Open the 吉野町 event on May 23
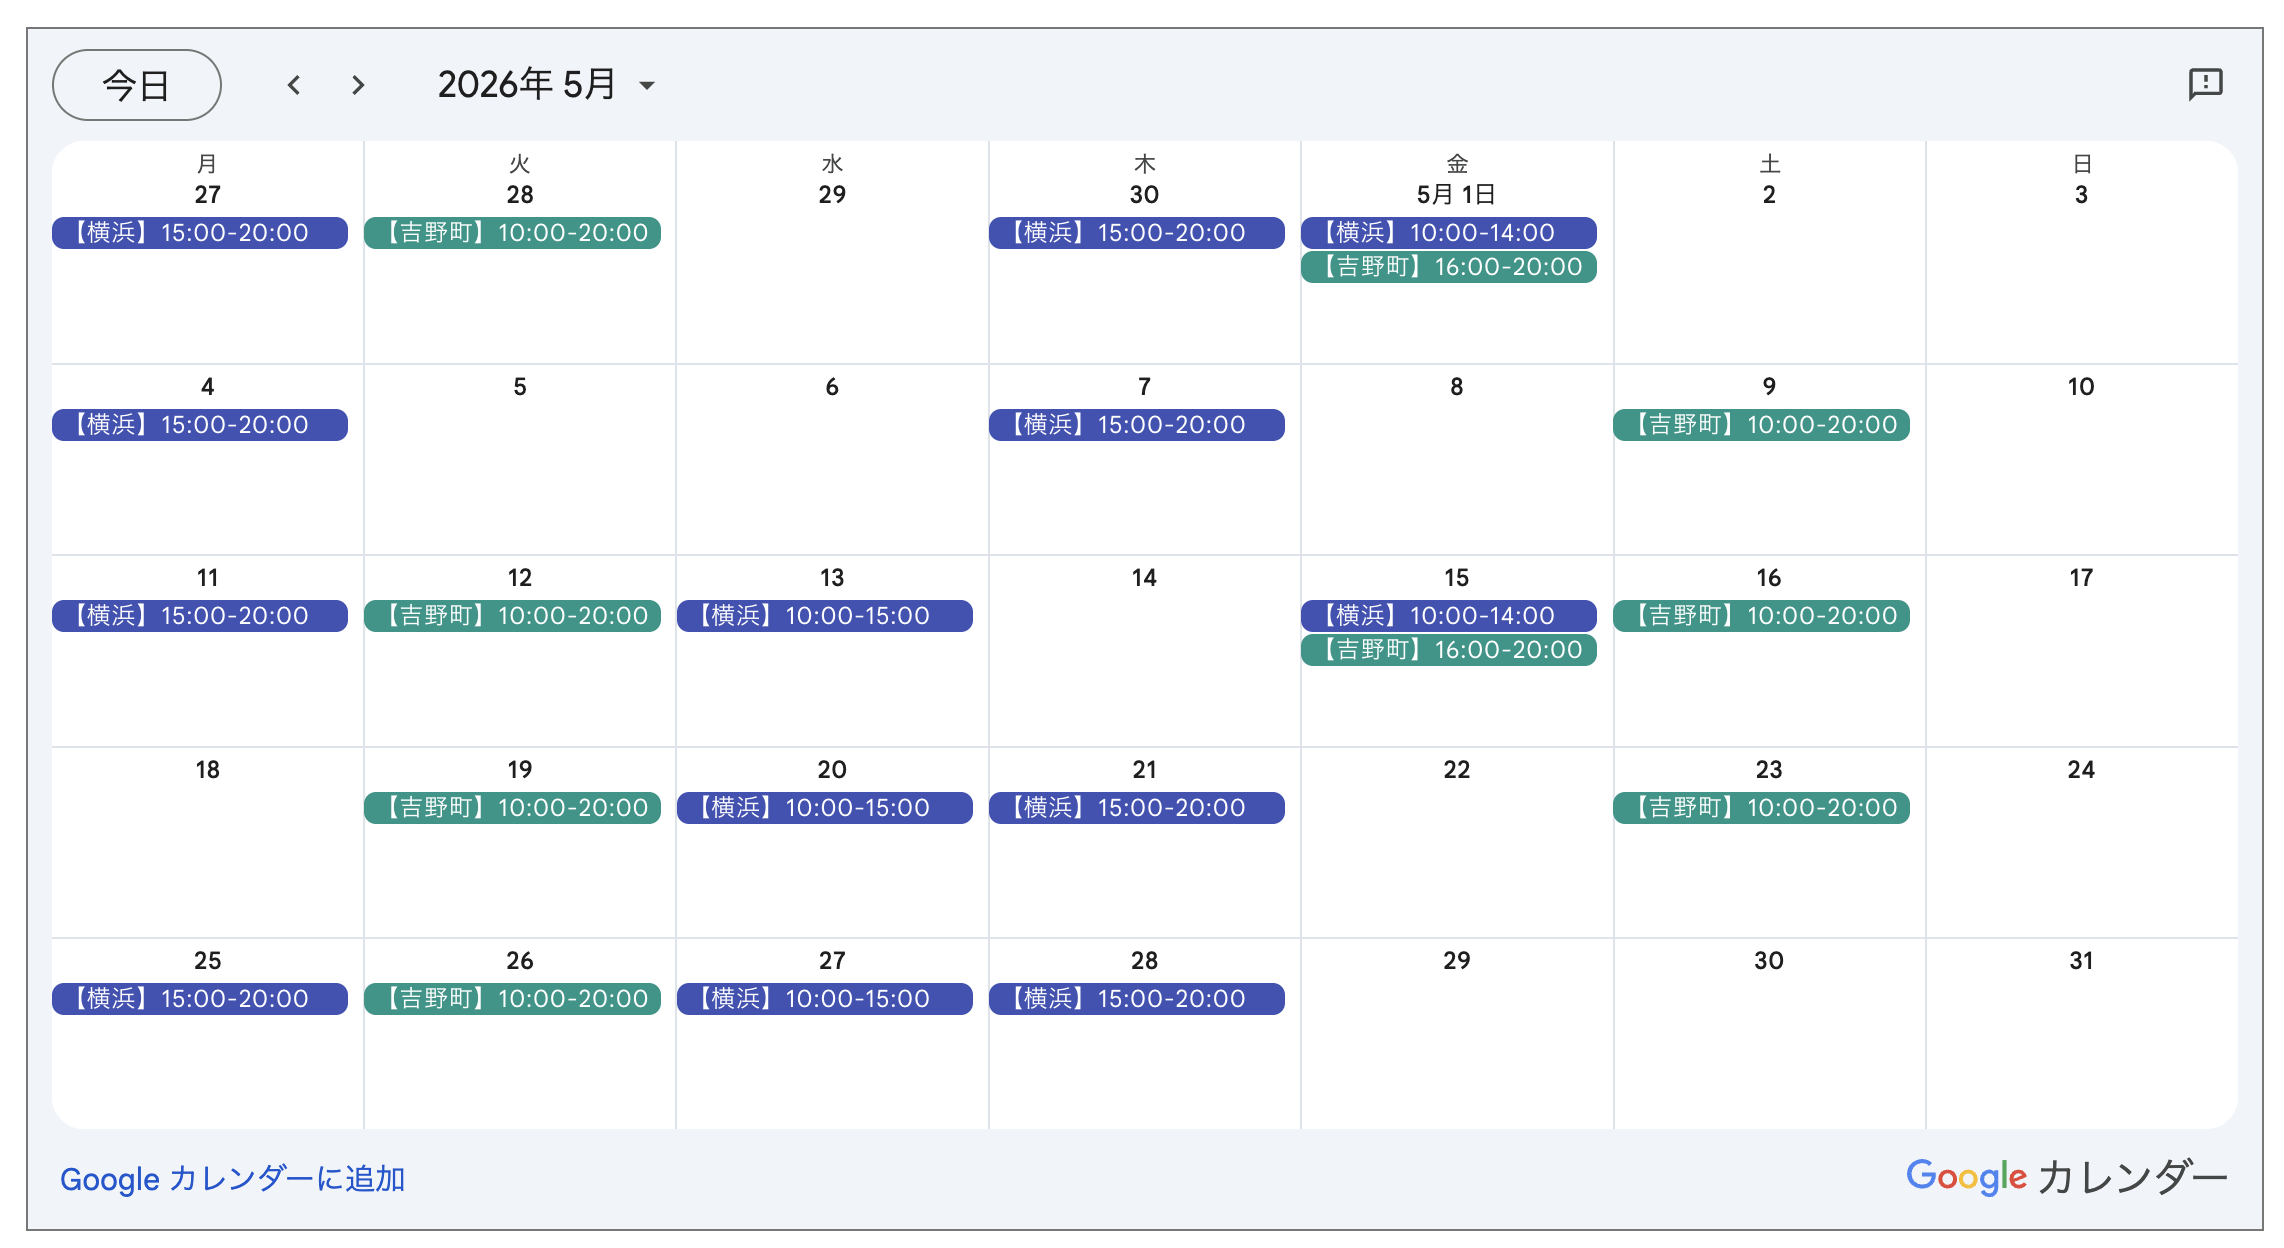The width and height of the screenshot is (2284, 1248). click(1761, 808)
